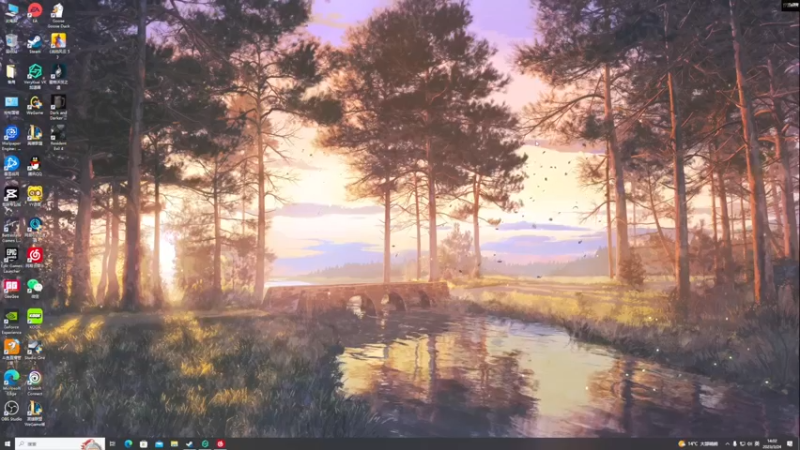Open Dark and Darker game shortcut
This screenshot has width=800, height=450.
coord(58,107)
